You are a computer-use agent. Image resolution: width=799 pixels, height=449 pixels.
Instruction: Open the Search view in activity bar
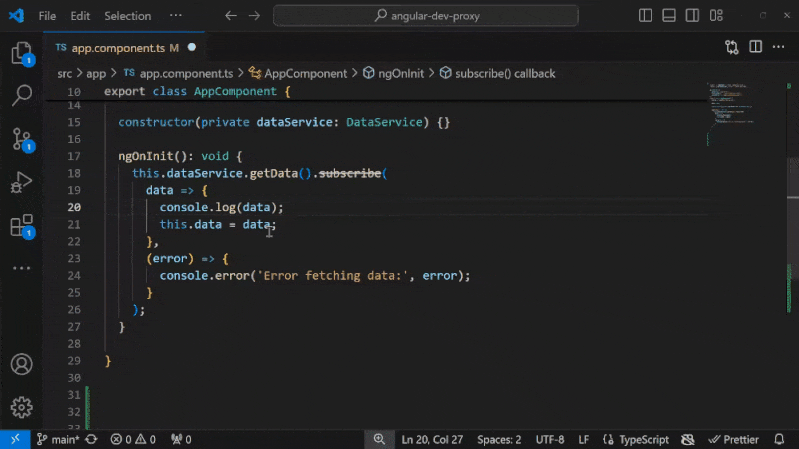(21, 96)
